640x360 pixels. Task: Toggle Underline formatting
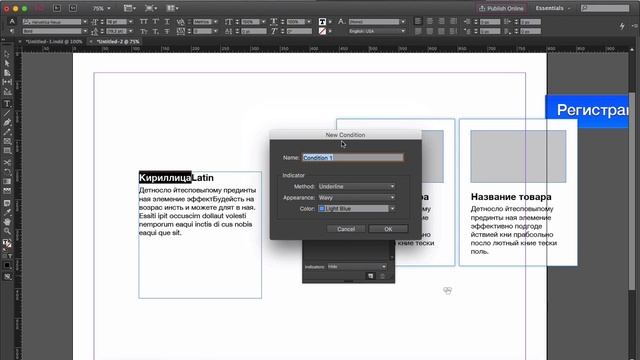click(167, 22)
